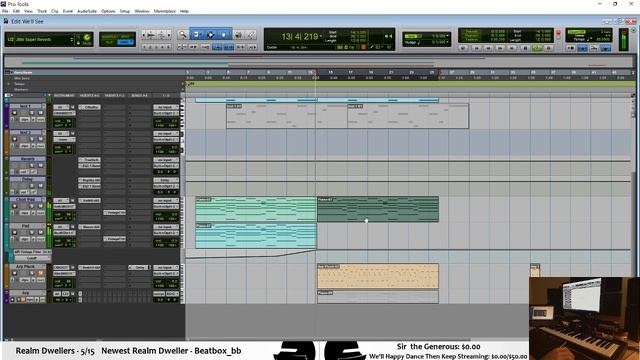Open the Delay send on Arp Pluck
Image resolution: width=640 pixels, height=360 pixels.
click(x=139, y=267)
